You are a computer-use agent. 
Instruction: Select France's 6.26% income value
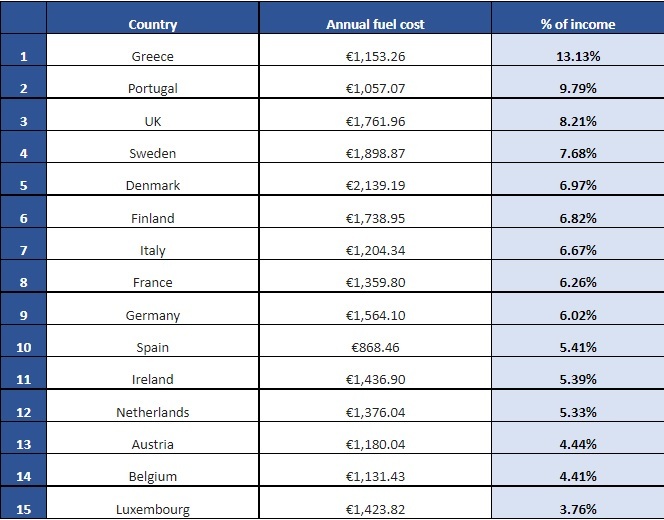[x=577, y=283]
